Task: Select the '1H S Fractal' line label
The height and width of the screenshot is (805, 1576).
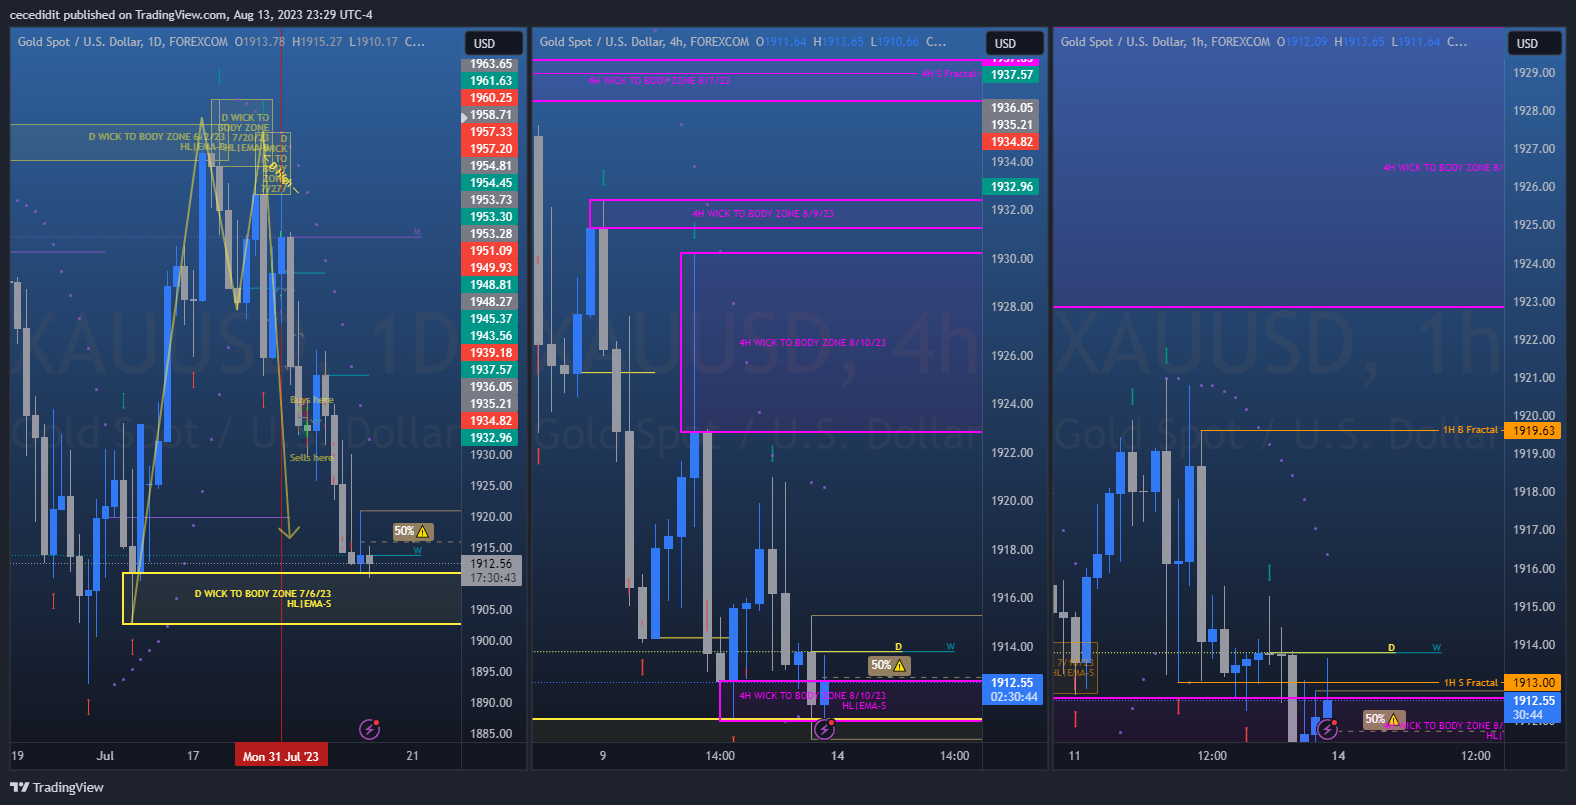Action: click(x=1470, y=683)
